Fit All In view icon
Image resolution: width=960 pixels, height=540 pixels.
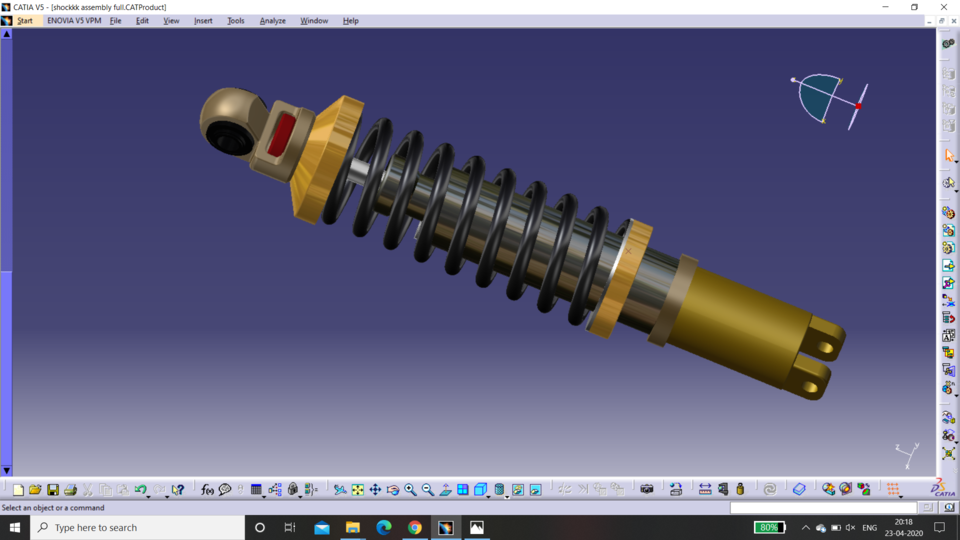click(358, 489)
